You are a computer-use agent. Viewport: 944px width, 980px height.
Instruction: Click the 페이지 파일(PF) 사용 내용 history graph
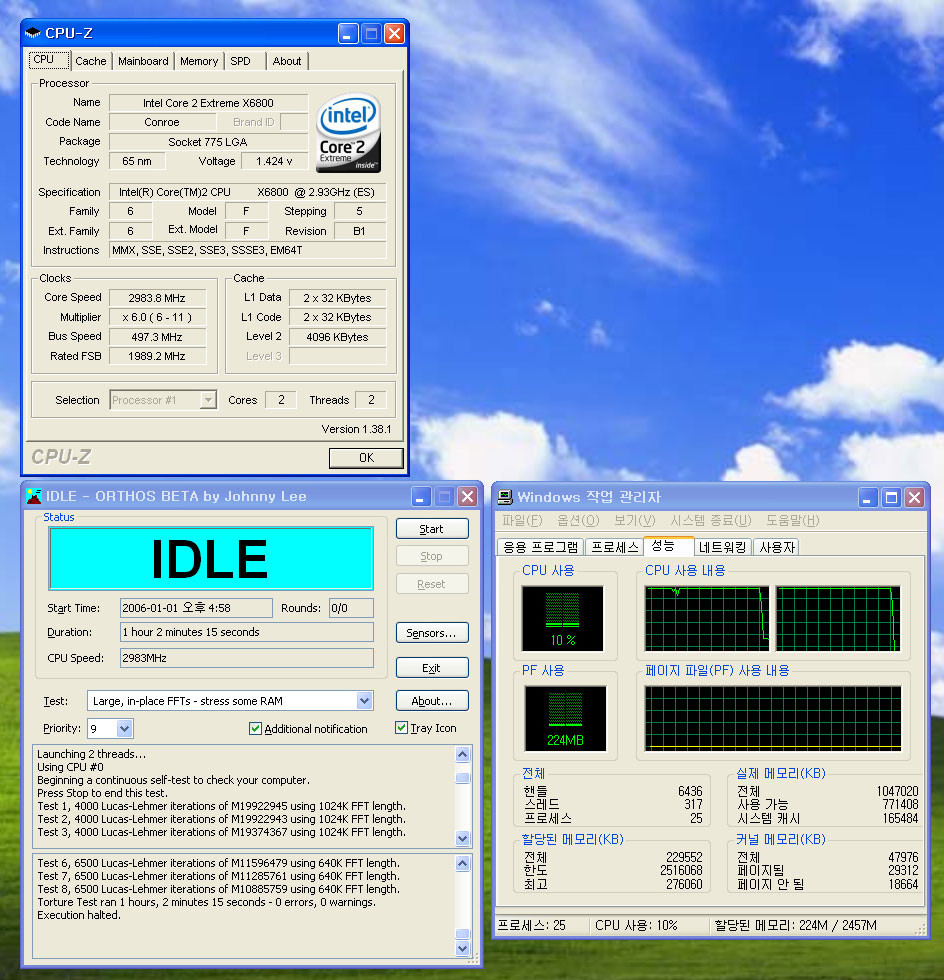click(x=773, y=718)
